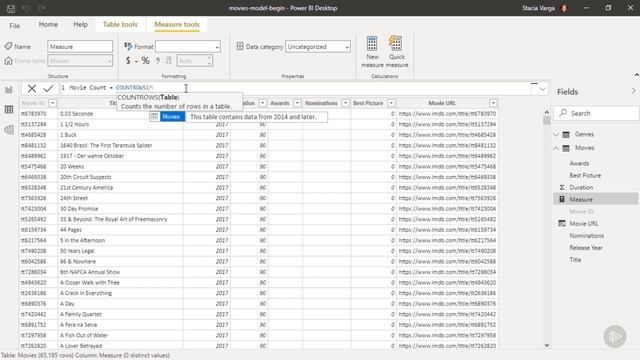Select the Awards field

point(579,163)
